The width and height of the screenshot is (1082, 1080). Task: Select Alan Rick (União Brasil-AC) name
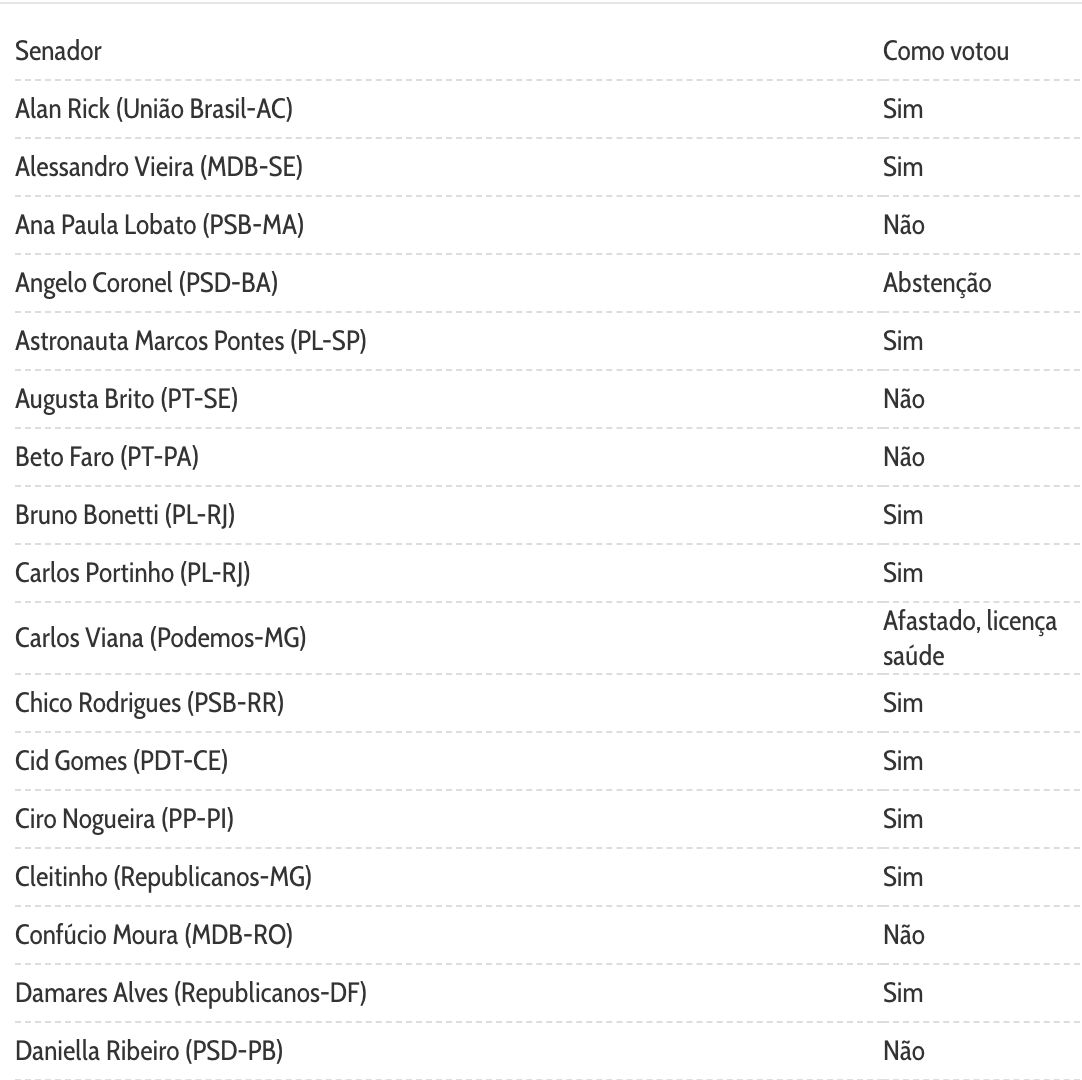click(154, 109)
